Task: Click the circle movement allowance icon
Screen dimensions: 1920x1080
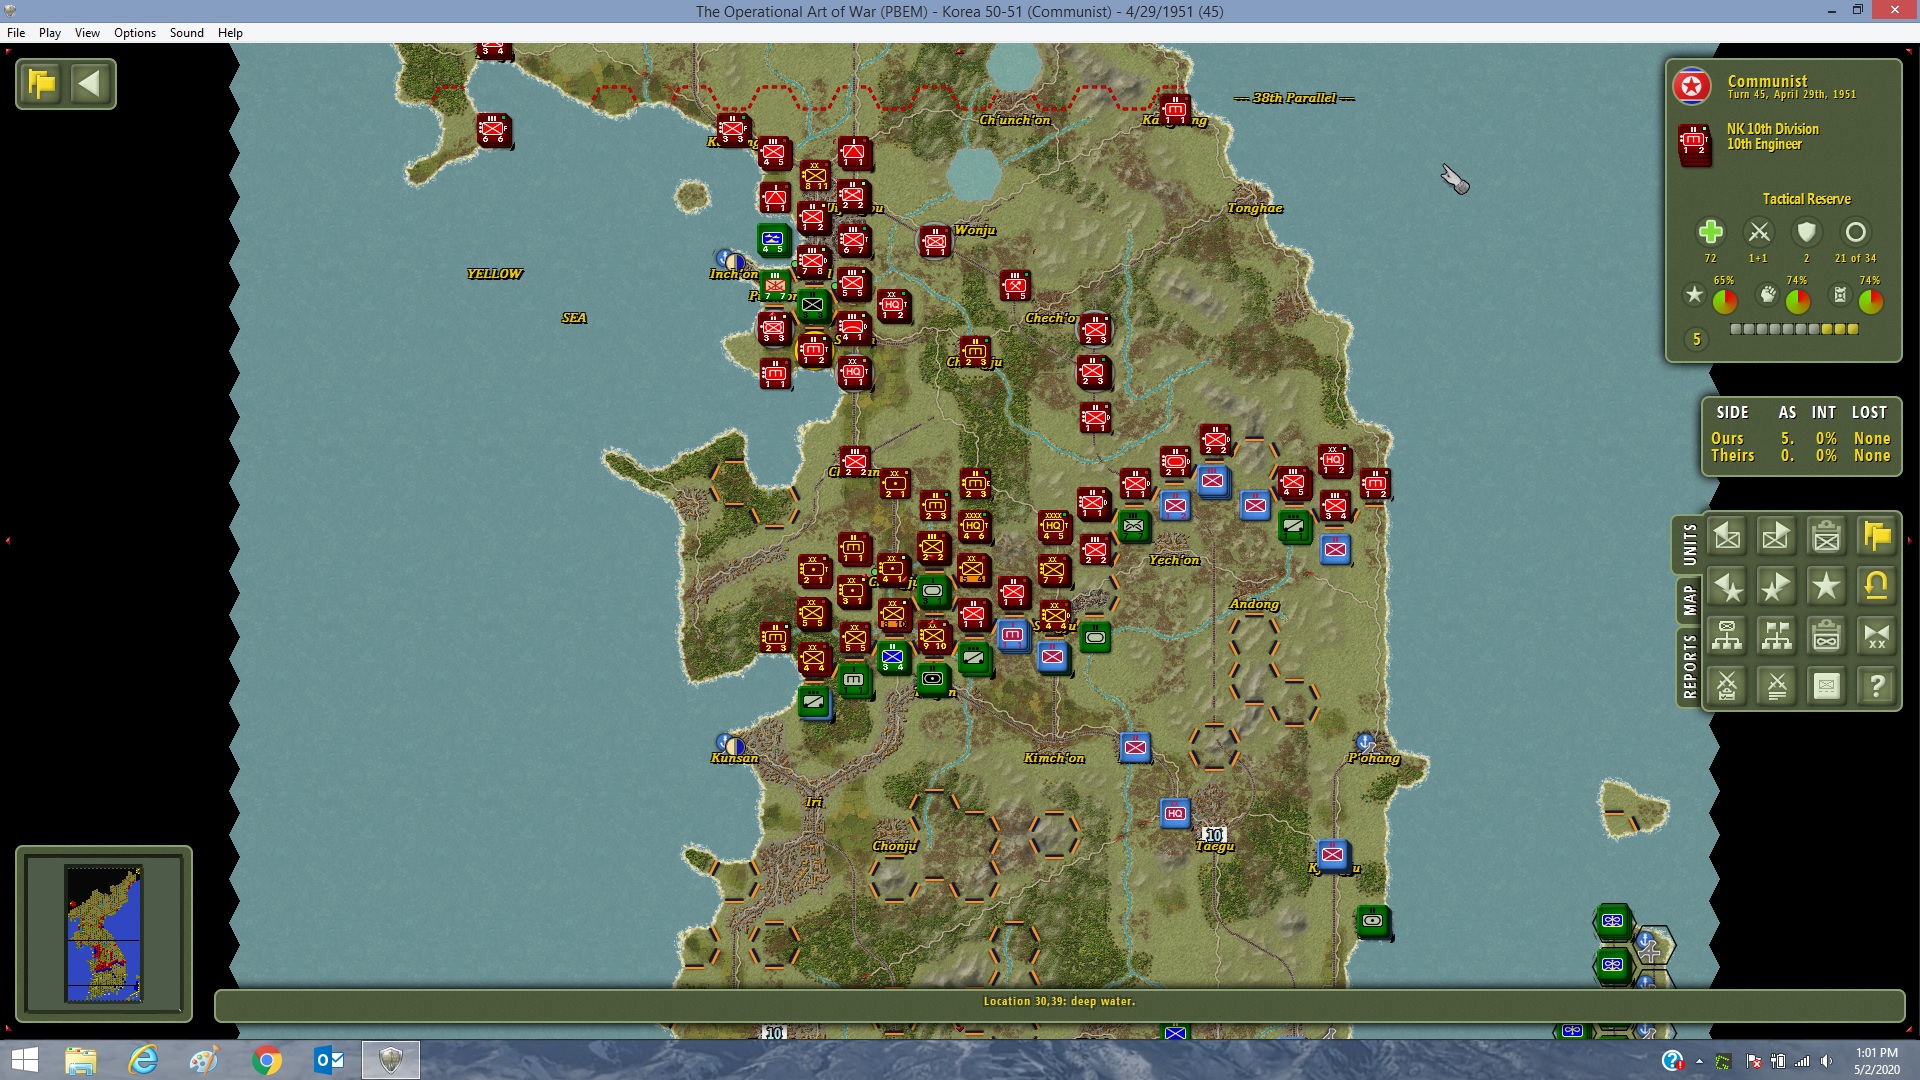Action: click(x=1855, y=232)
